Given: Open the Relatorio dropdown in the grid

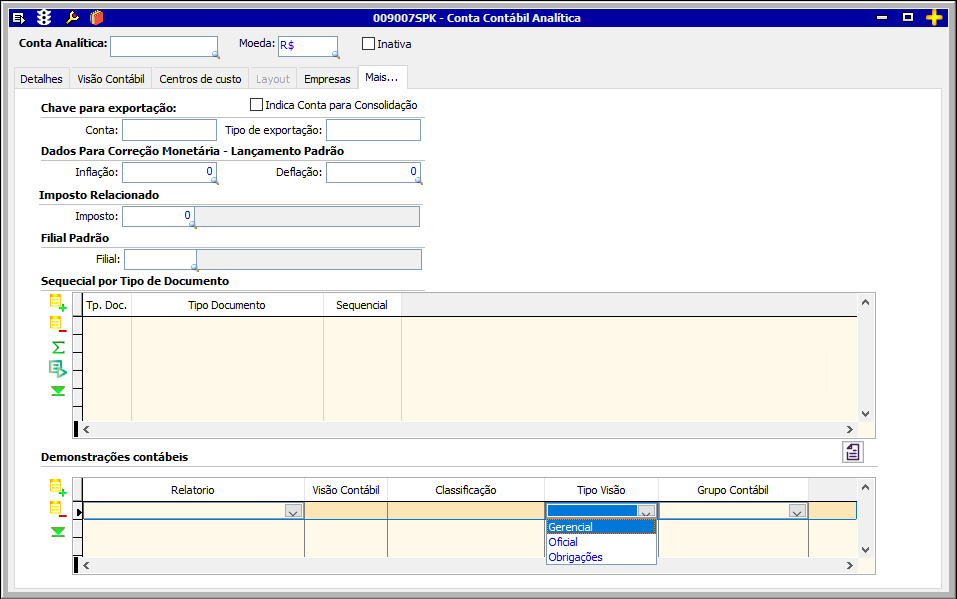Looking at the screenshot, I should [293, 511].
